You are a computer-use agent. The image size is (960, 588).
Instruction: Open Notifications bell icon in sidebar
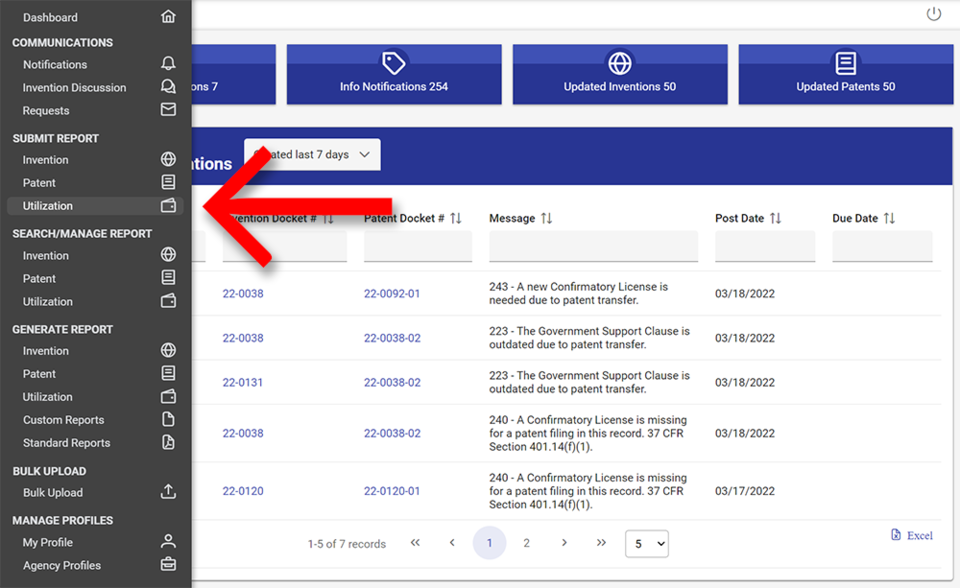168,64
